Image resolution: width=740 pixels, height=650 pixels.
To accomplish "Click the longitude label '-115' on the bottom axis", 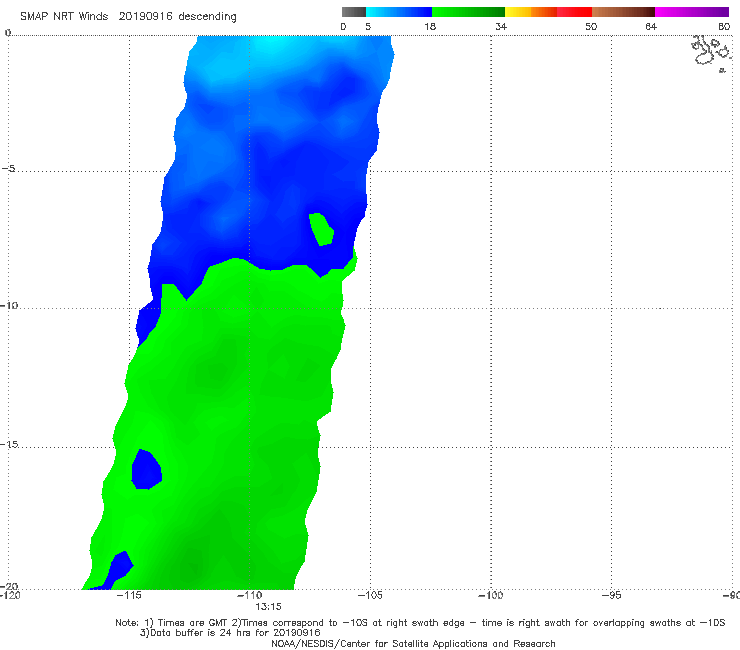I will pos(129,595).
